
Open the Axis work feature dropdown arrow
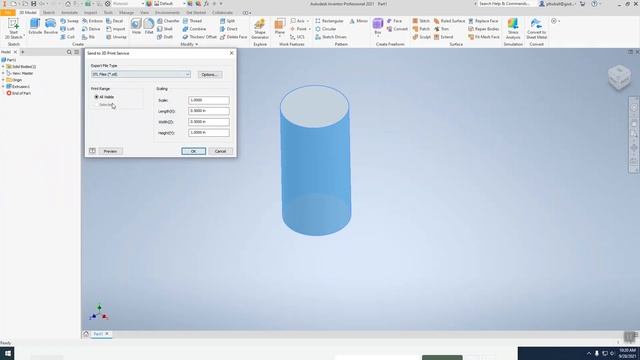[308, 21]
